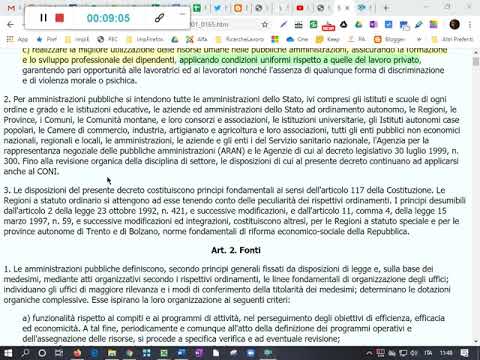480x360 pixels.
Task: Open the PEC bookmark
Action: click(107, 39)
